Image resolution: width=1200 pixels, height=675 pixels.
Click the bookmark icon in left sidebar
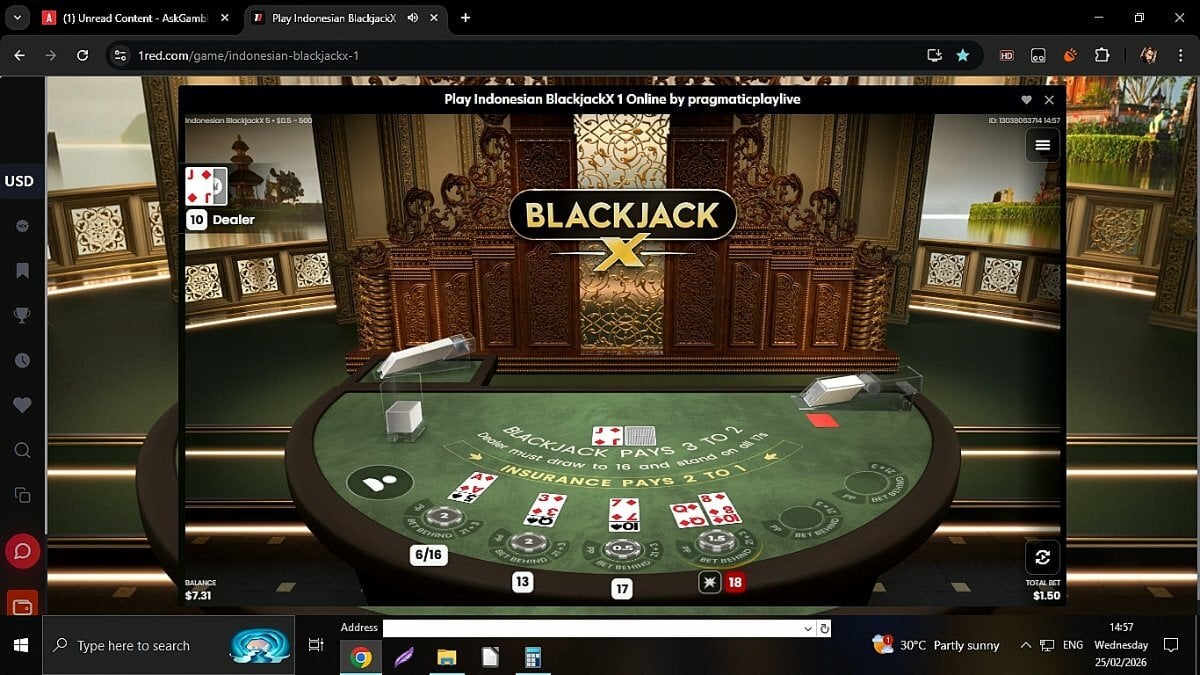tap(22, 271)
